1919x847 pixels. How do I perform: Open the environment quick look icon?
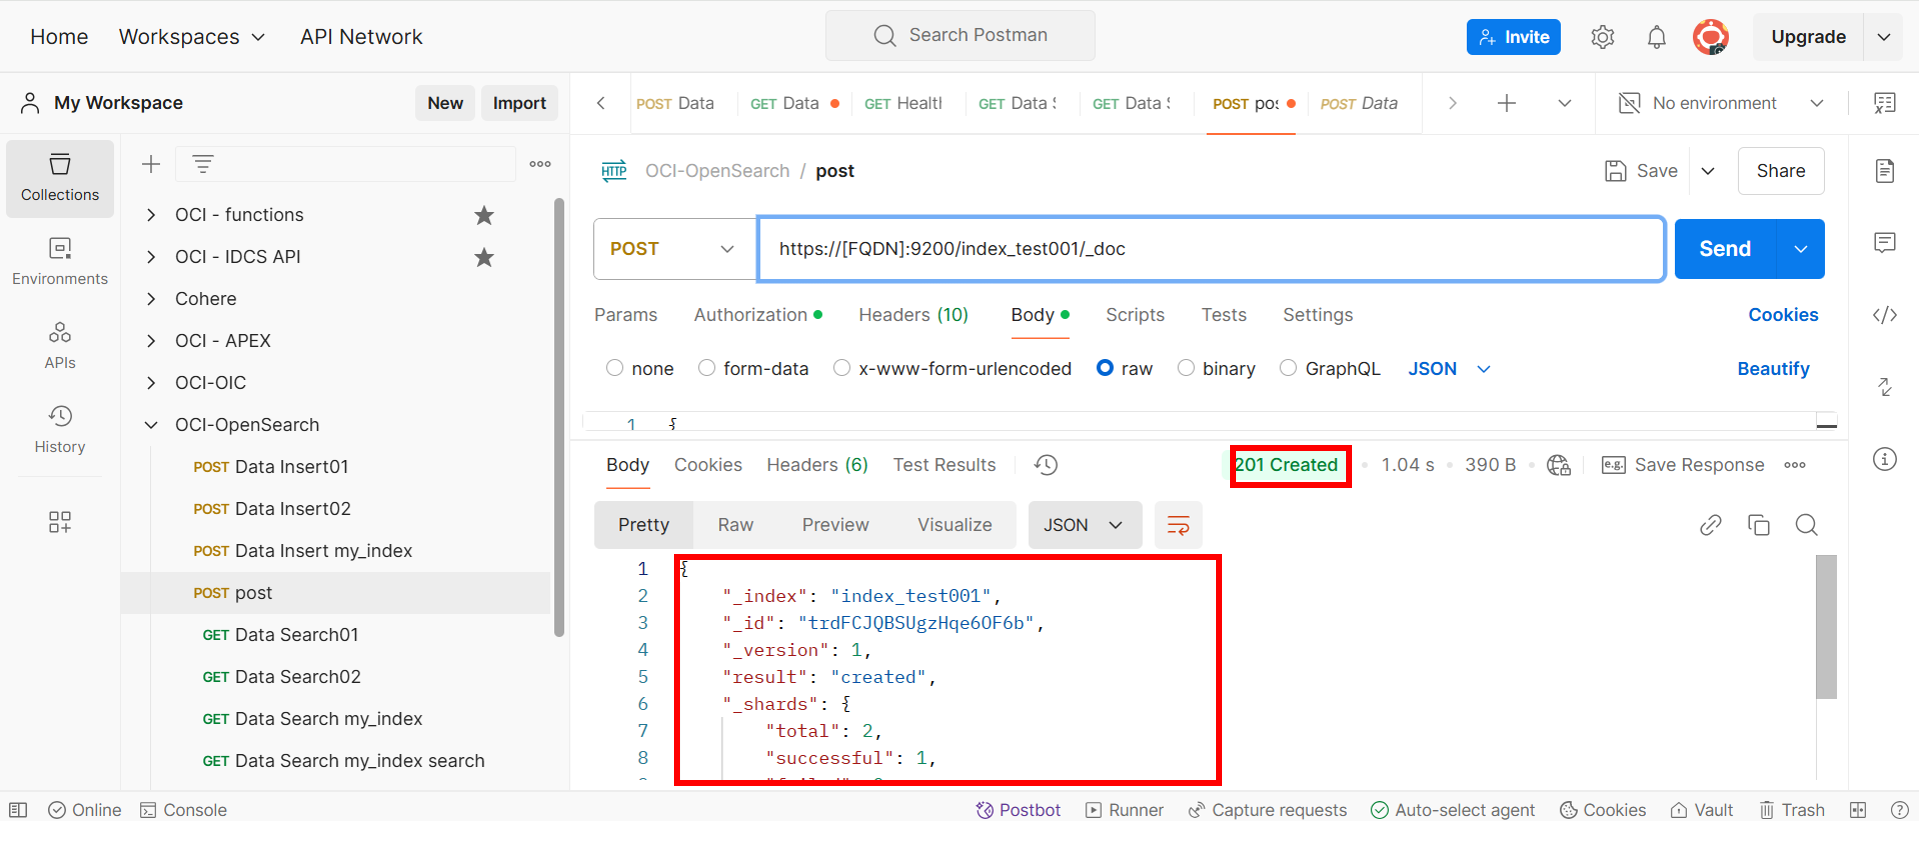[1885, 103]
